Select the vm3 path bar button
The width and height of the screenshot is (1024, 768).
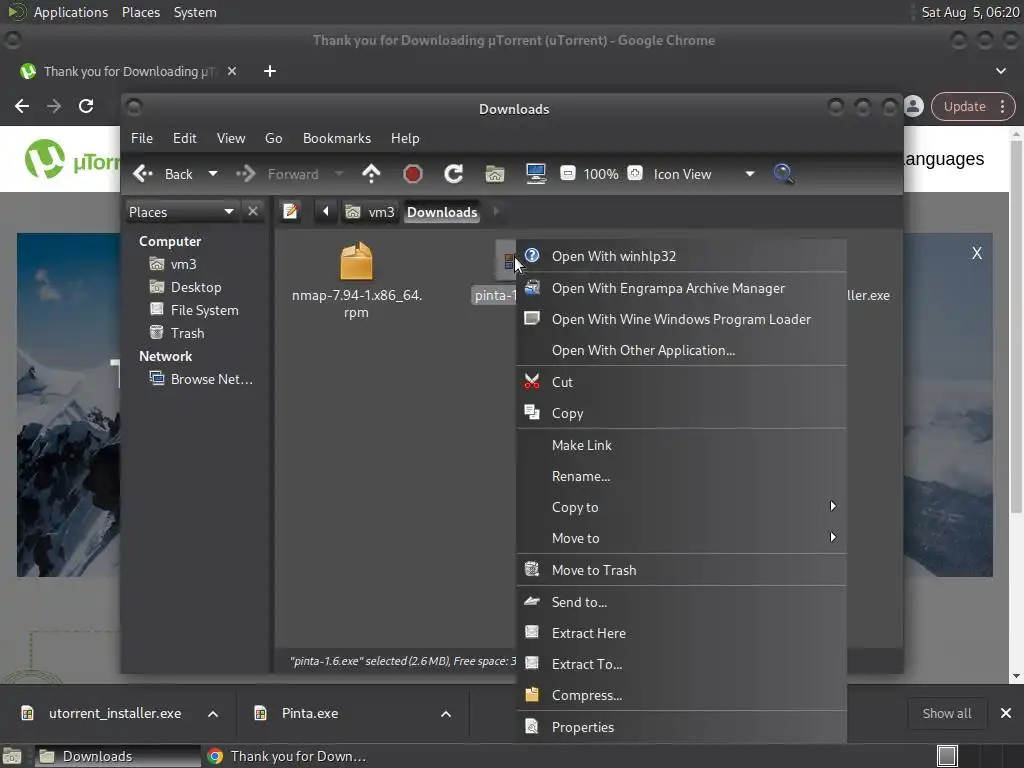[x=370, y=212]
